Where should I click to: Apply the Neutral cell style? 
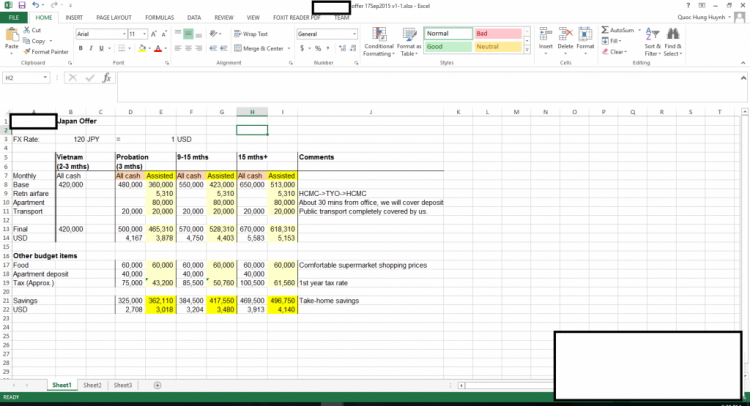pyautogui.click(x=497, y=46)
